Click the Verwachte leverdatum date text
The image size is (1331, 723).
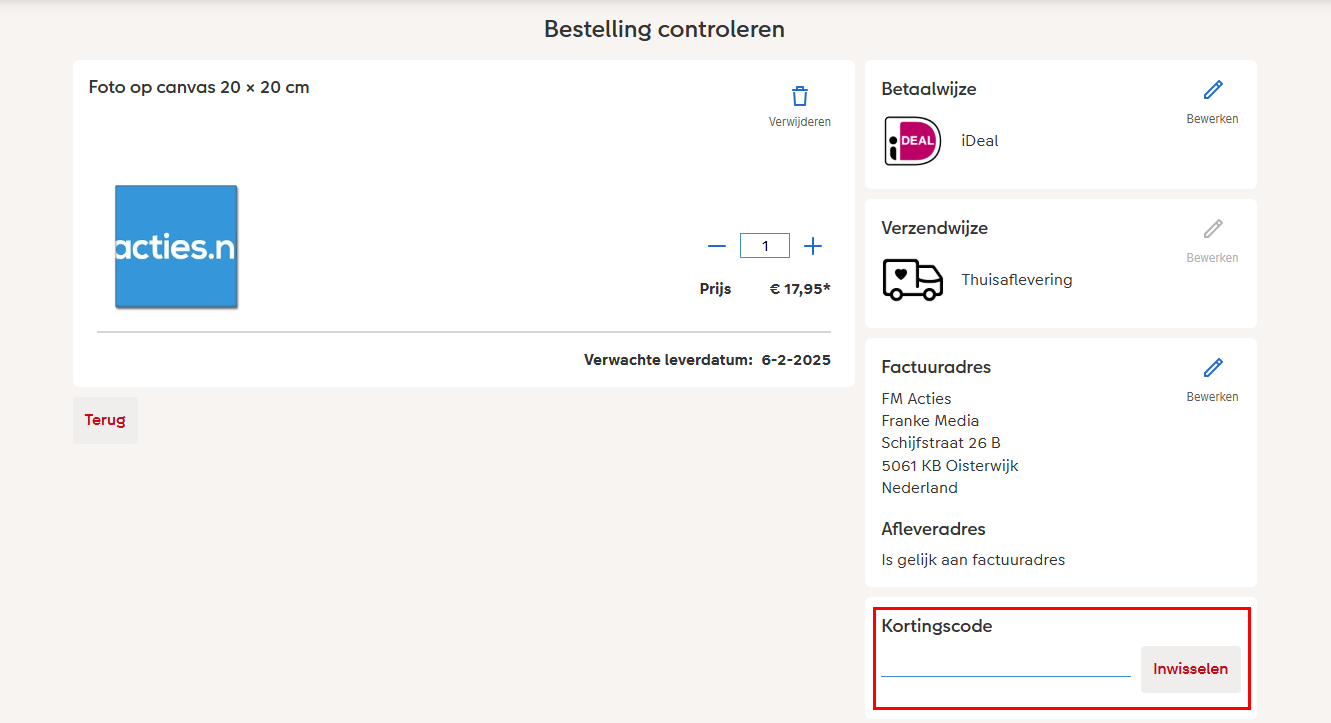click(x=708, y=359)
